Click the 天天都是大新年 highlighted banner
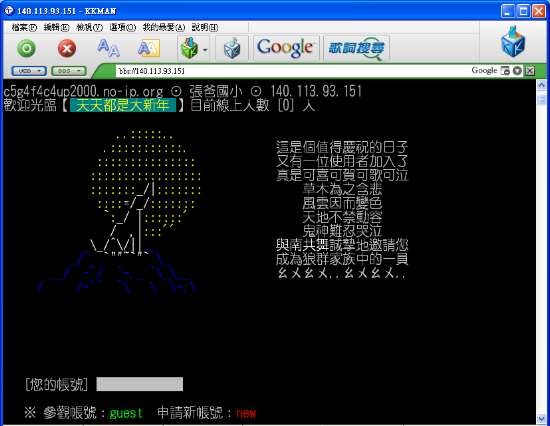The height and width of the screenshot is (426, 550). [x=123, y=105]
